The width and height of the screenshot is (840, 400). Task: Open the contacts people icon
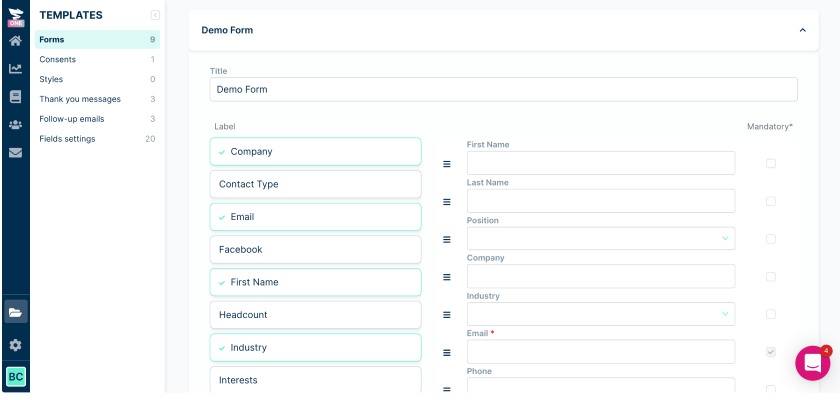[x=15, y=125]
